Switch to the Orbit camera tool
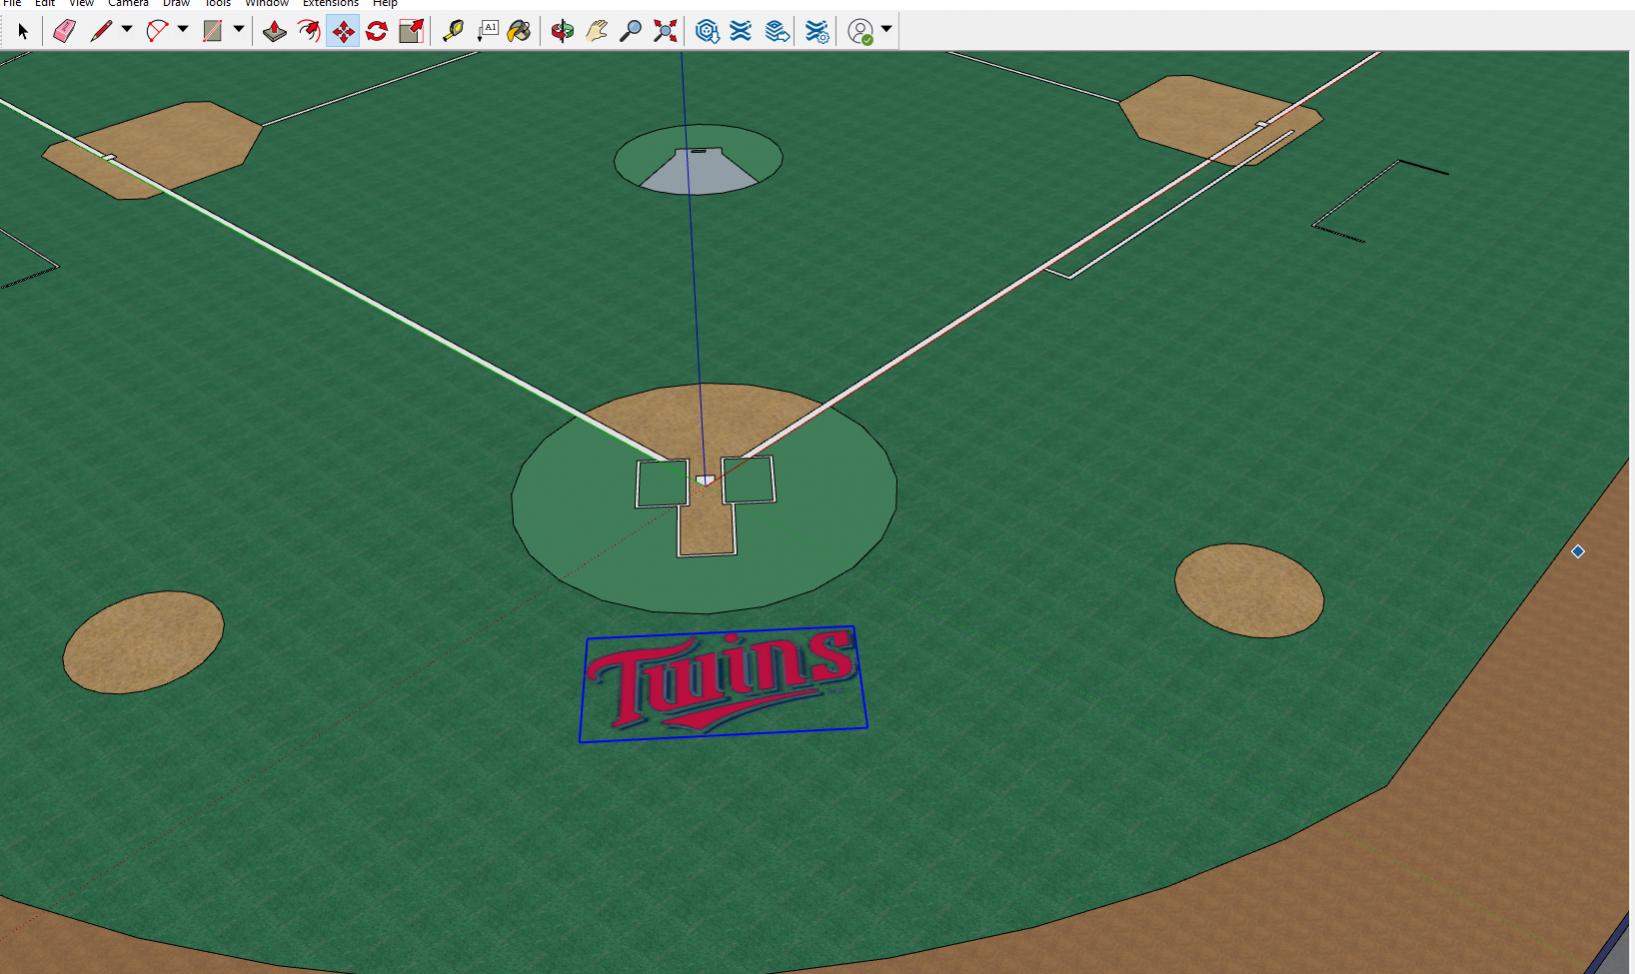 coord(562,31)
